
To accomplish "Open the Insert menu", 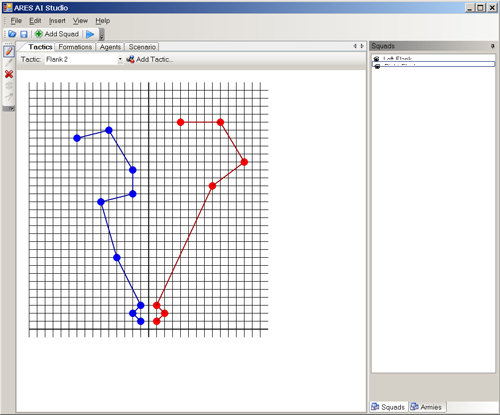I will [x=57, y=21].
